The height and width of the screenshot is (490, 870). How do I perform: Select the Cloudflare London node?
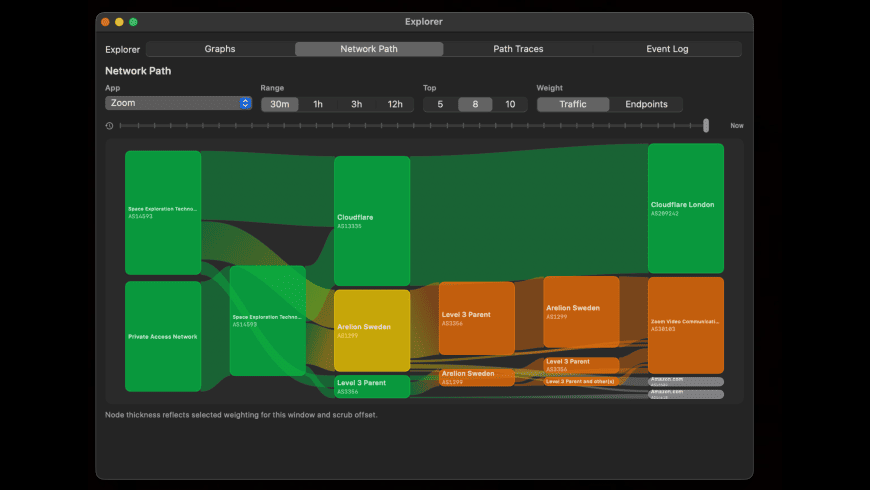point(686,208)
